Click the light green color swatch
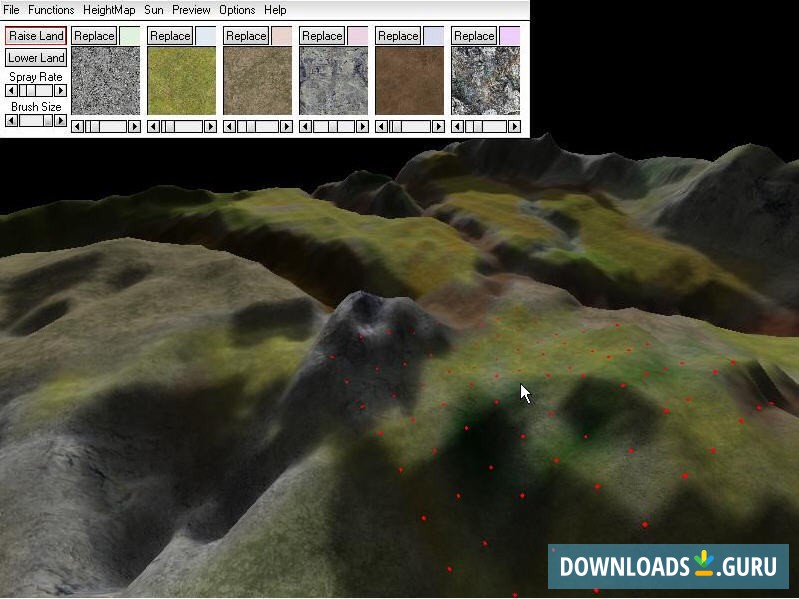Image resolution: width=799 pixels, height=599 pixels. click(x=130, y=36)
